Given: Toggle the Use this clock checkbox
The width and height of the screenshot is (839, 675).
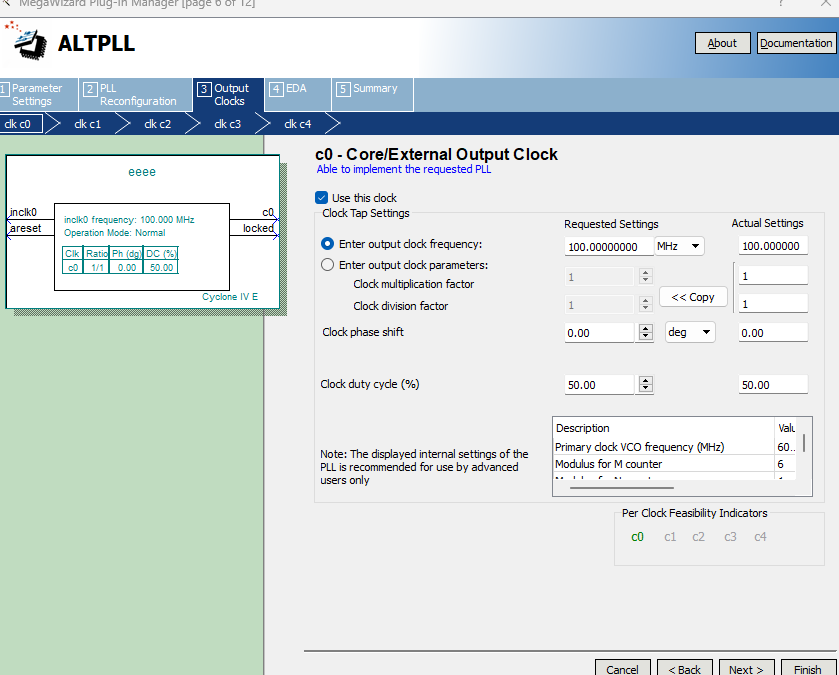Looking at the screenshot, I should point(322,198).
